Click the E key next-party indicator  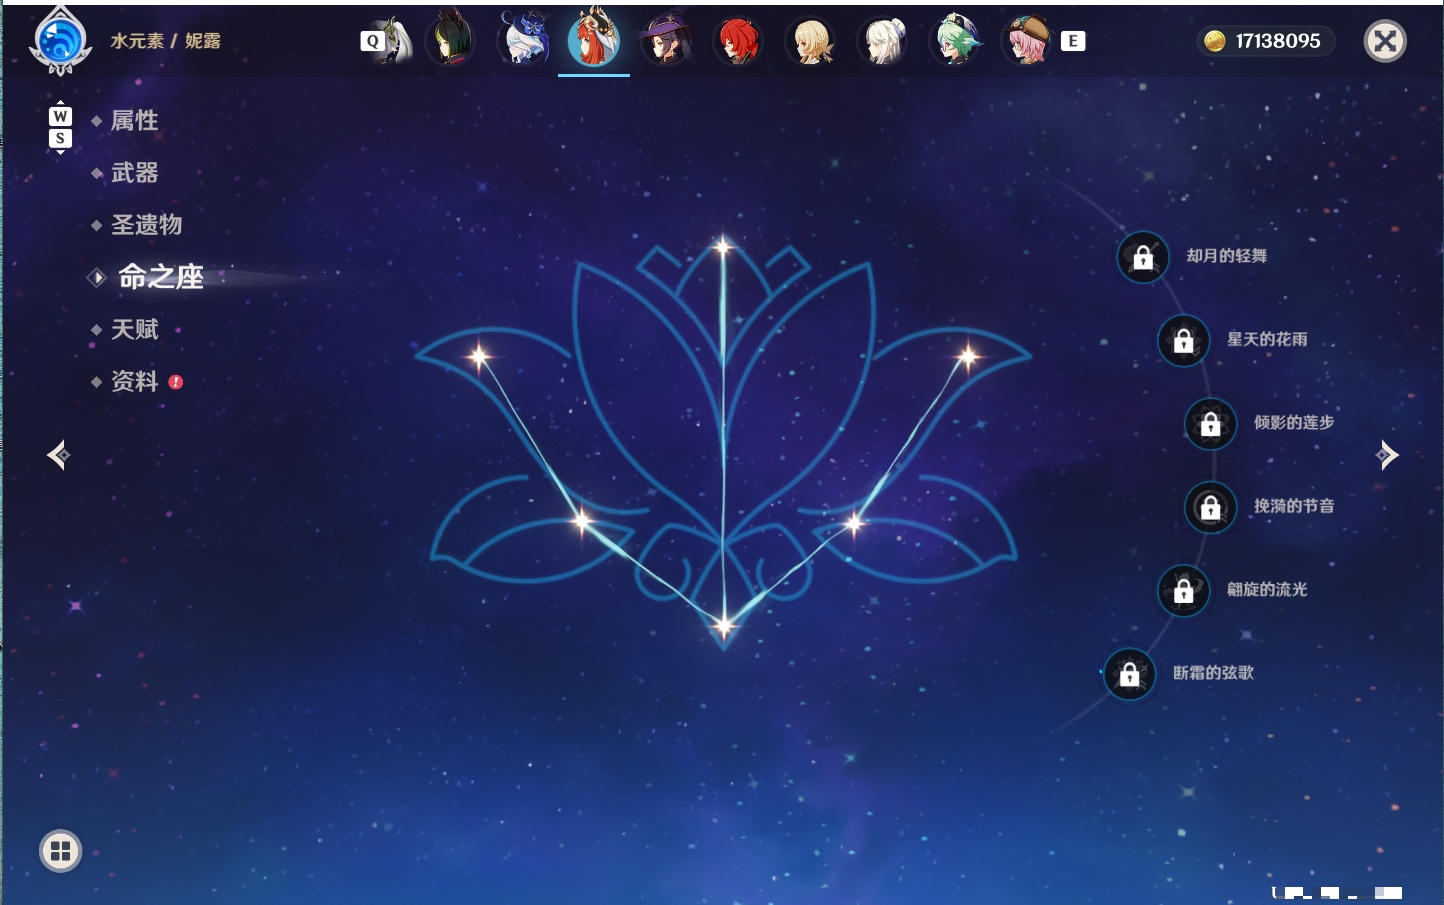click(1073, 41)
